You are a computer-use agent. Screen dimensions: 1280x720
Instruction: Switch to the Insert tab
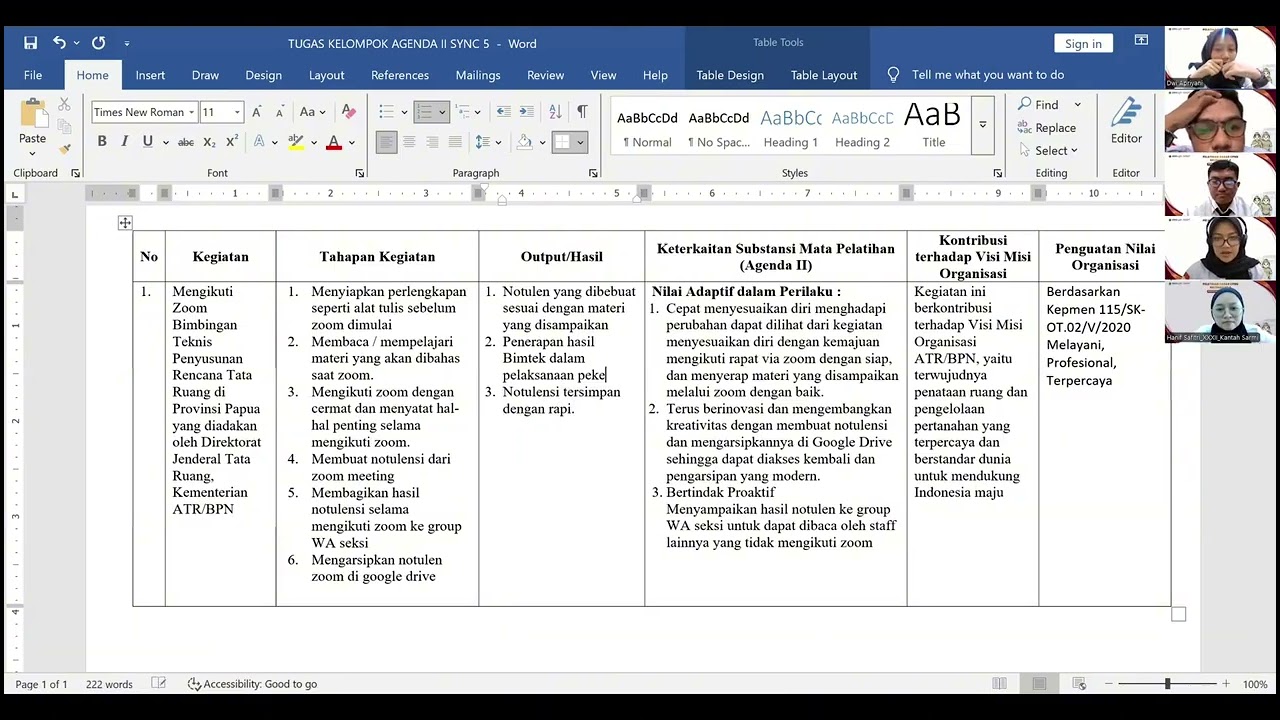[150, 75]
